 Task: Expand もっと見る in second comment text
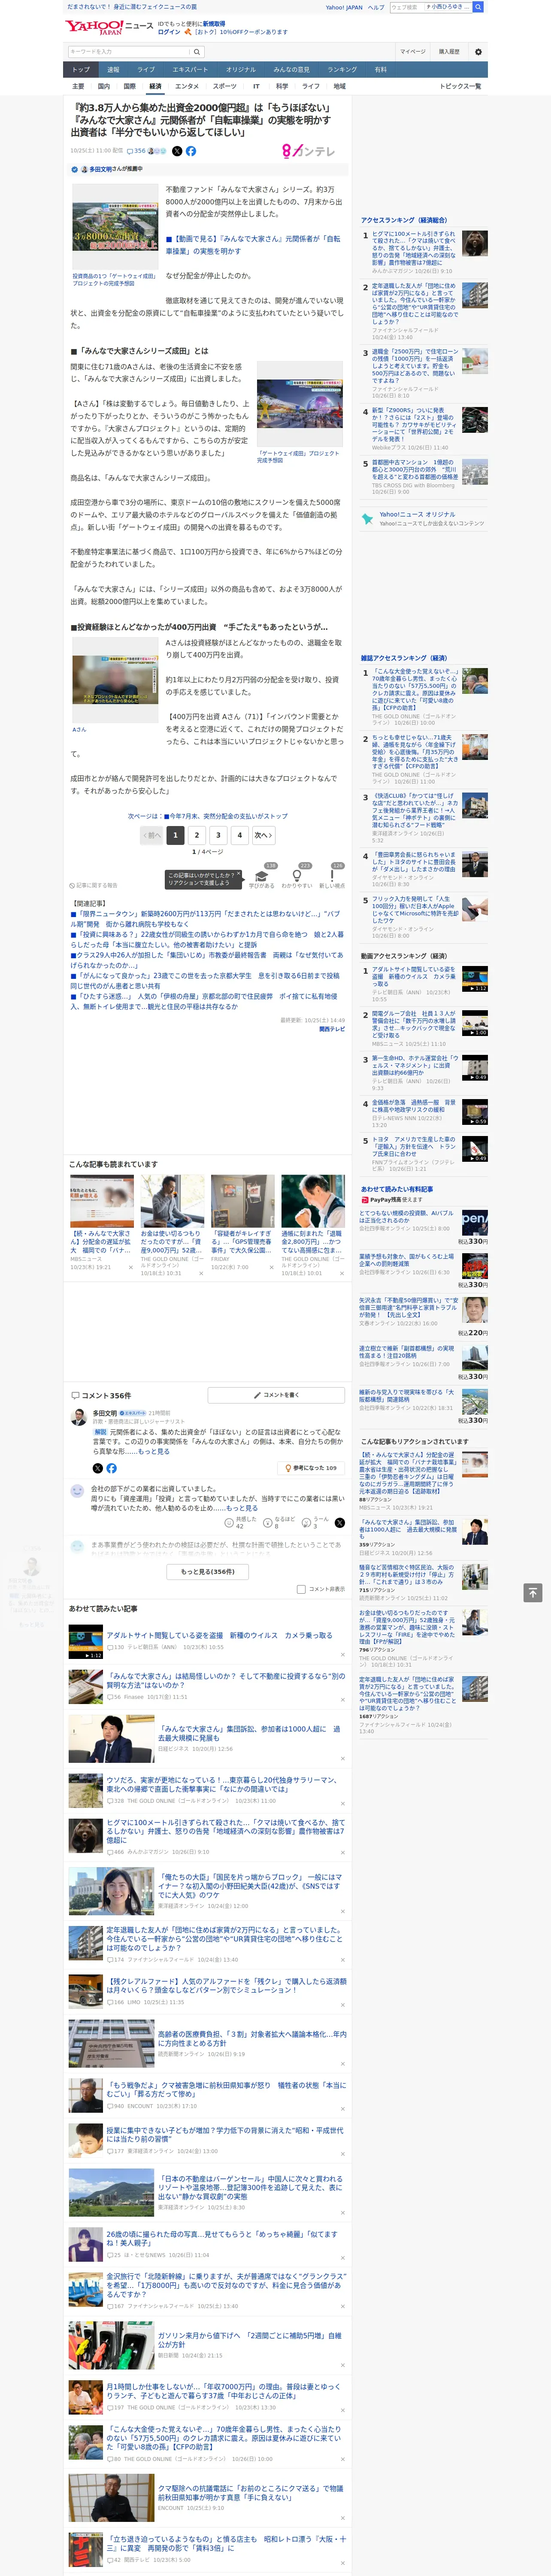[x=242, y=1508]
